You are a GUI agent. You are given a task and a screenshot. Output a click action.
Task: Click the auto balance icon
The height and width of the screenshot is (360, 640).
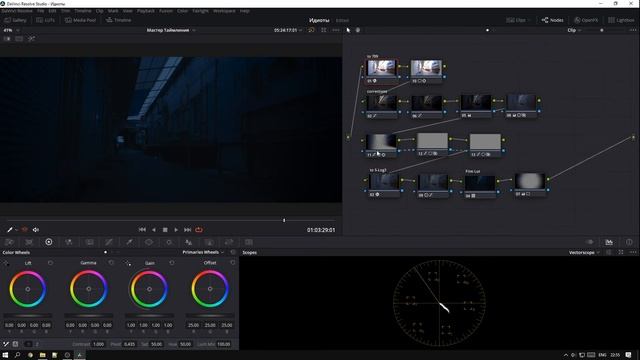point(15,344)
